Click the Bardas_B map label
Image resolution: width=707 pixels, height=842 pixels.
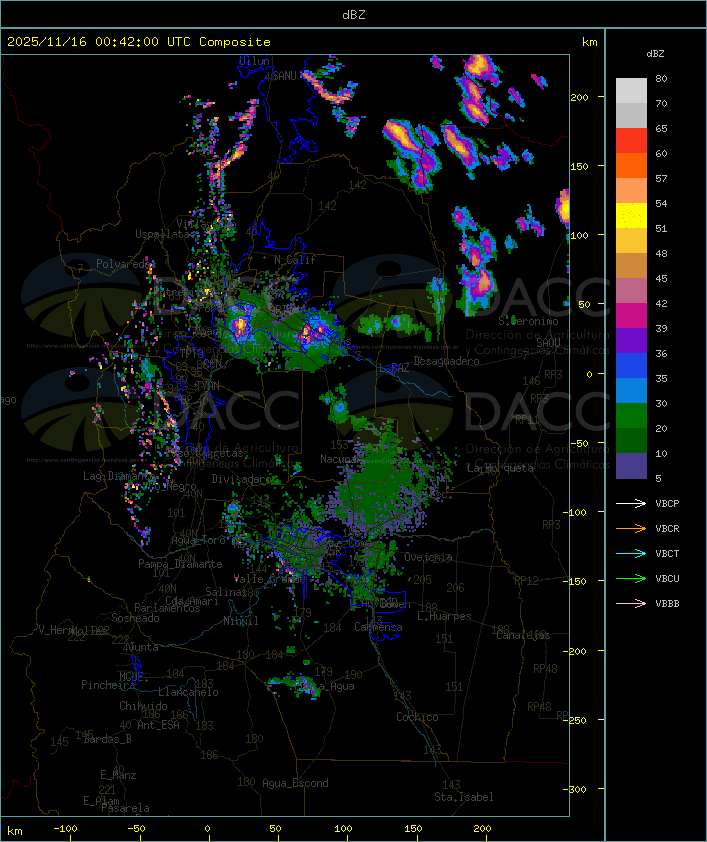pos(107,739)
